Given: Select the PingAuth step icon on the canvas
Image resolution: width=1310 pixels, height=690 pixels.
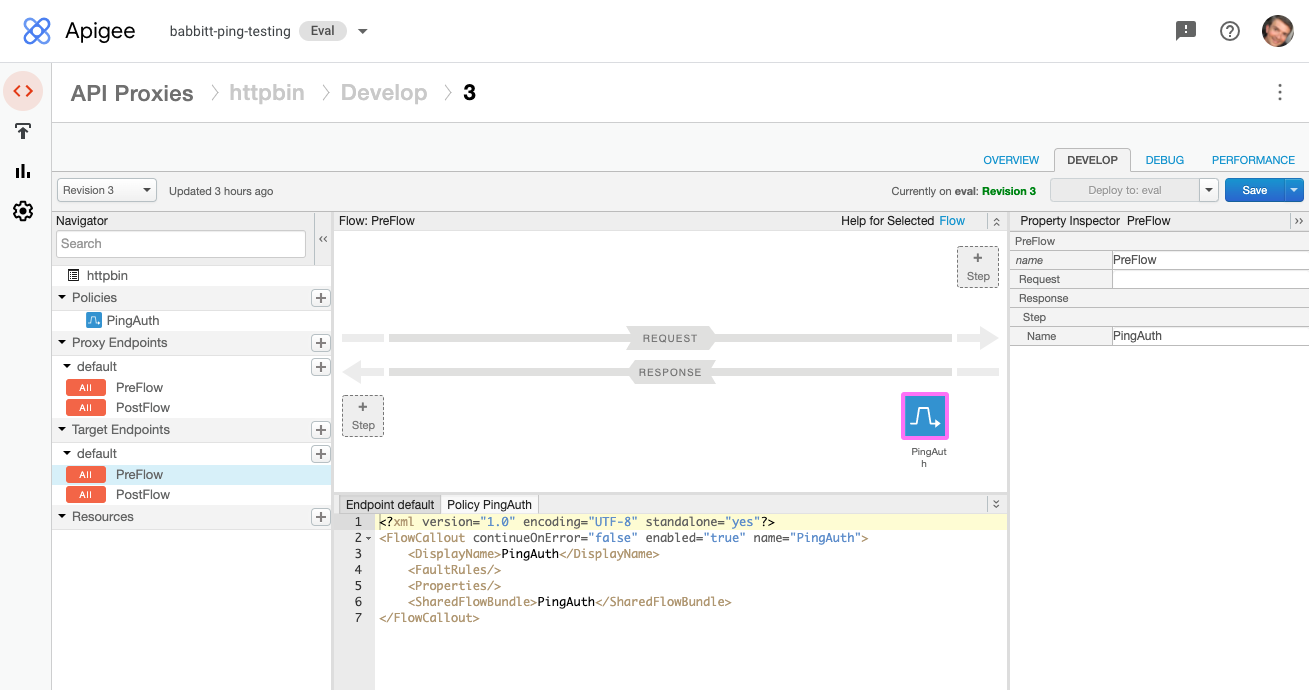Looking at the screenshot, I should (924, 415).
